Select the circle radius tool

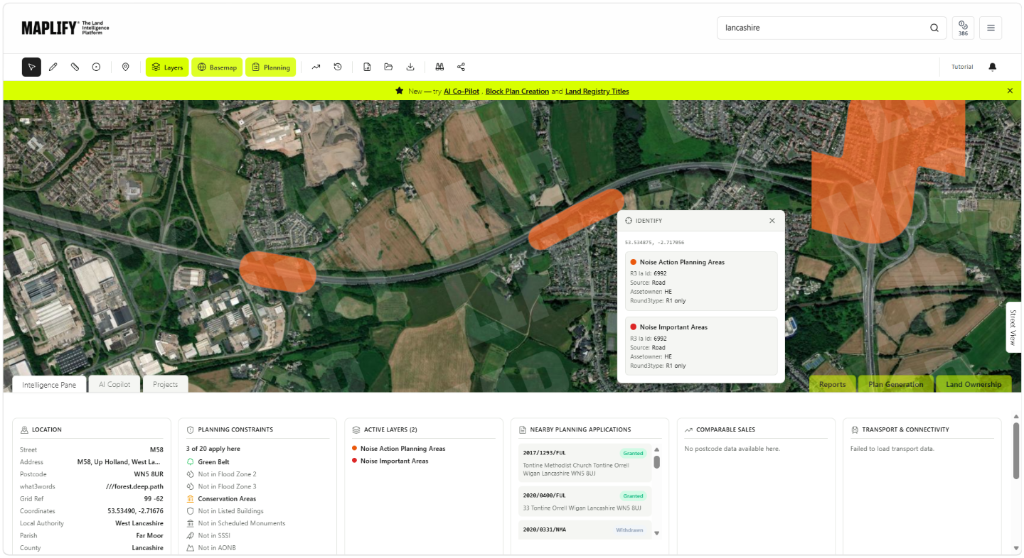[x=96, y=67]
